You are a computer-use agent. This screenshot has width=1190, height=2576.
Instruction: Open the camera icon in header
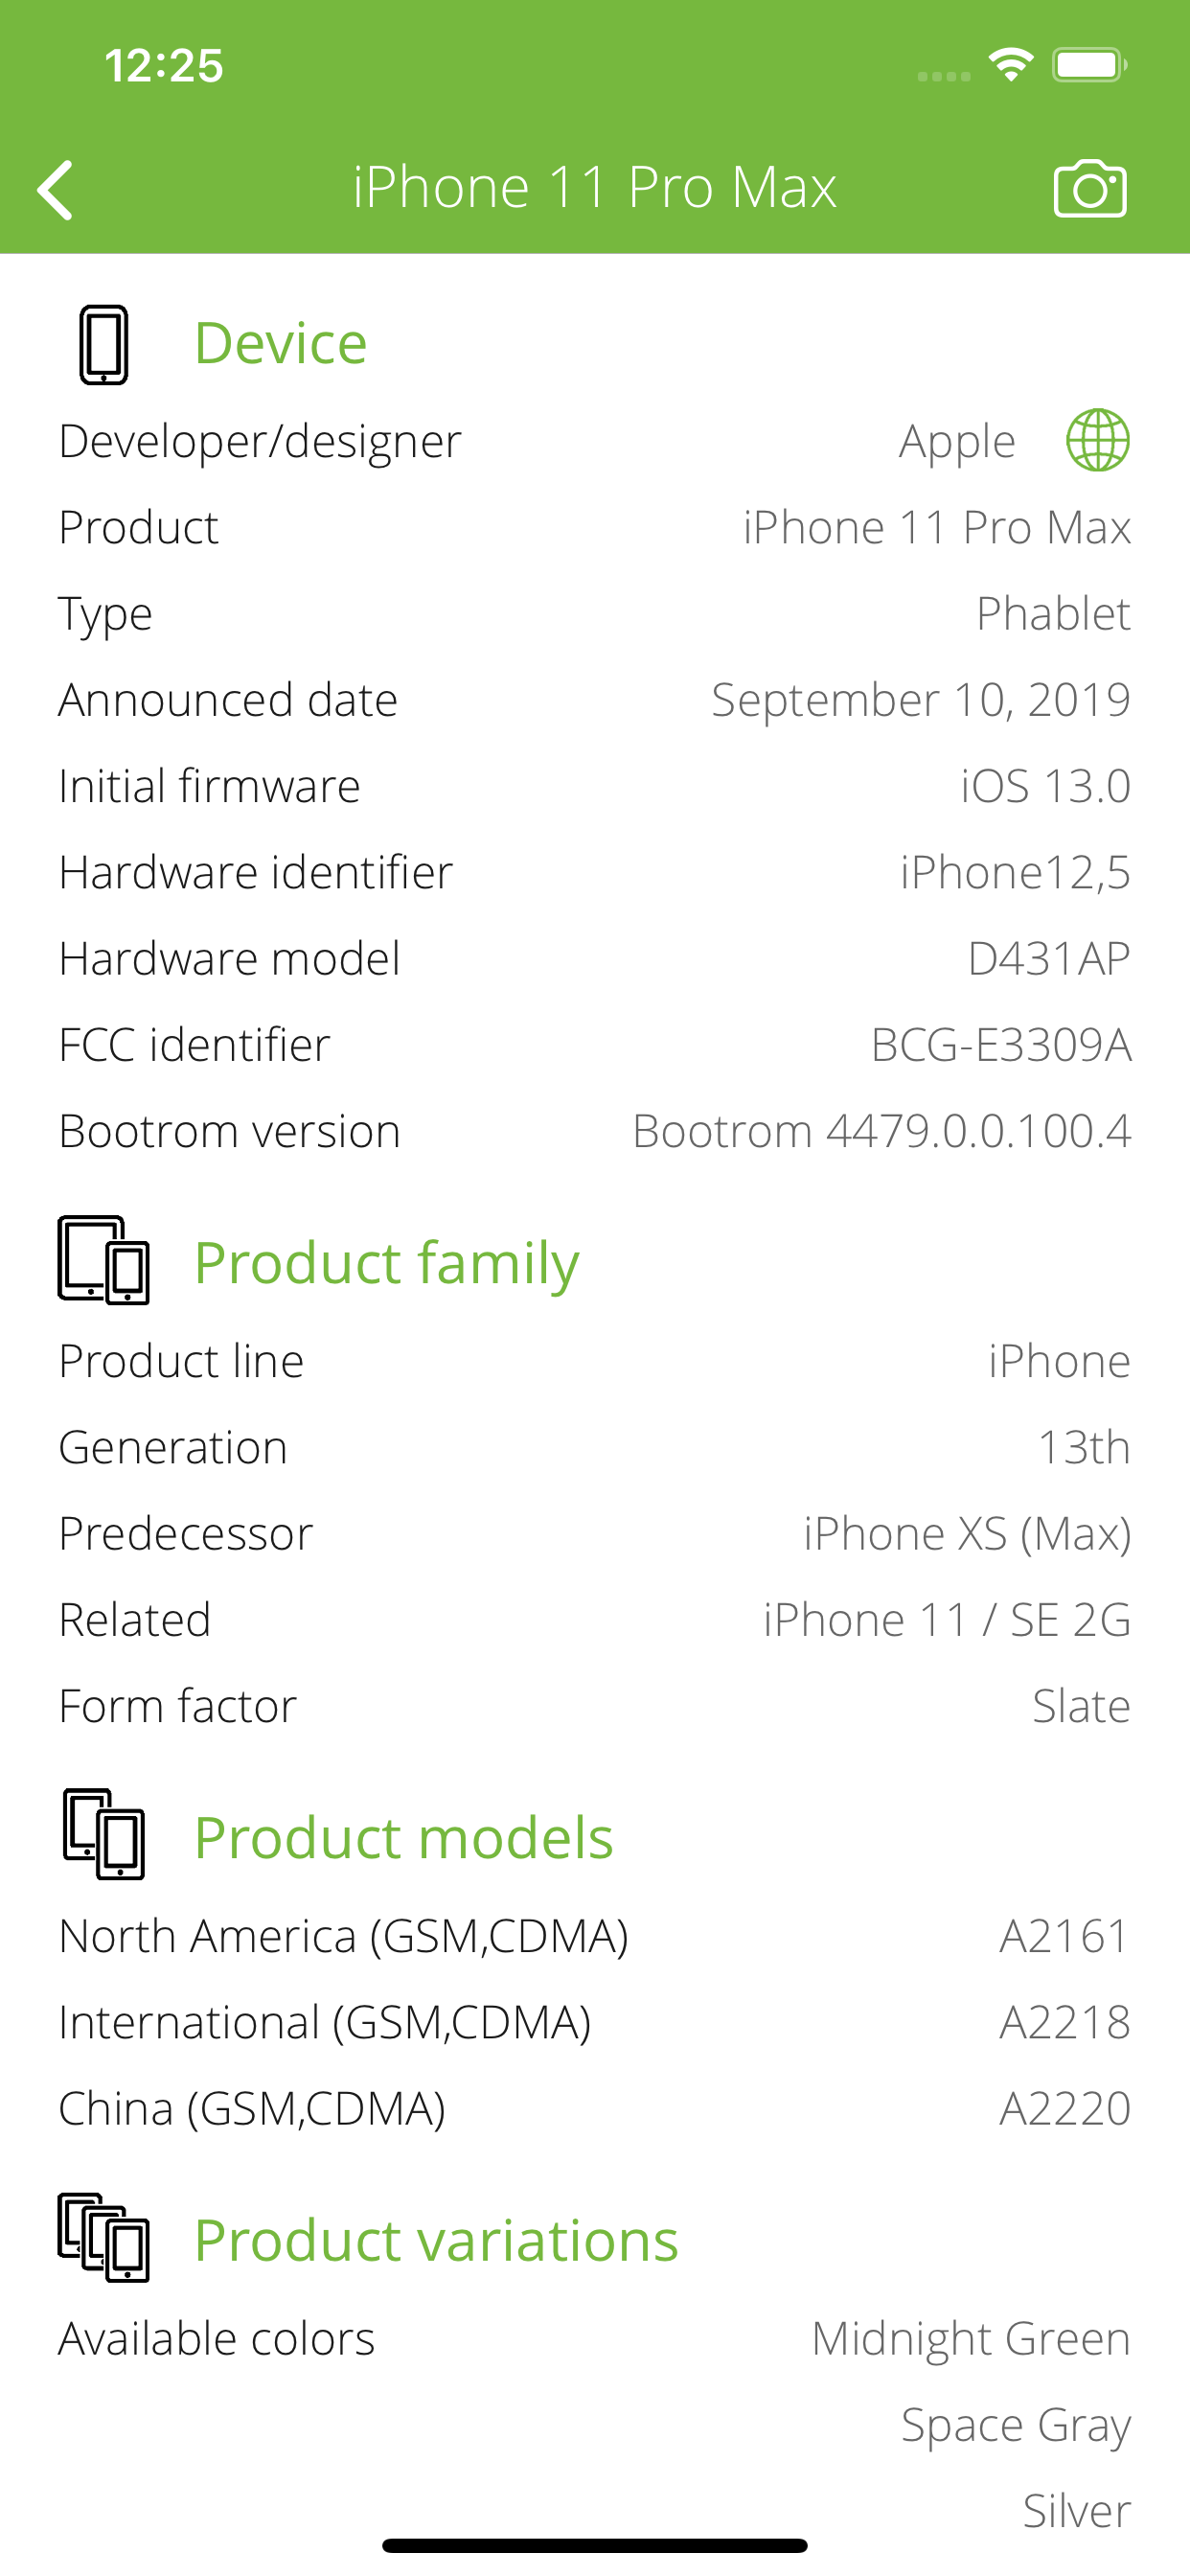tap(1090, 188)
